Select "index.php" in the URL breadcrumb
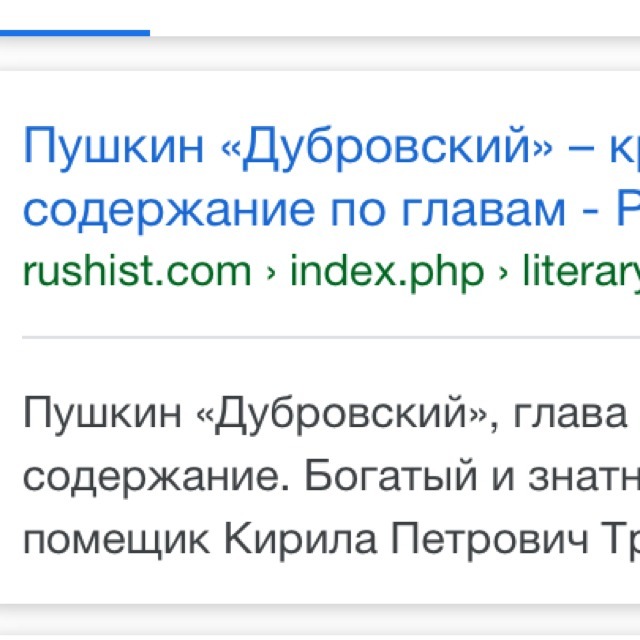Viewport: 640px width, 640px height. click(x=387, y=270)
